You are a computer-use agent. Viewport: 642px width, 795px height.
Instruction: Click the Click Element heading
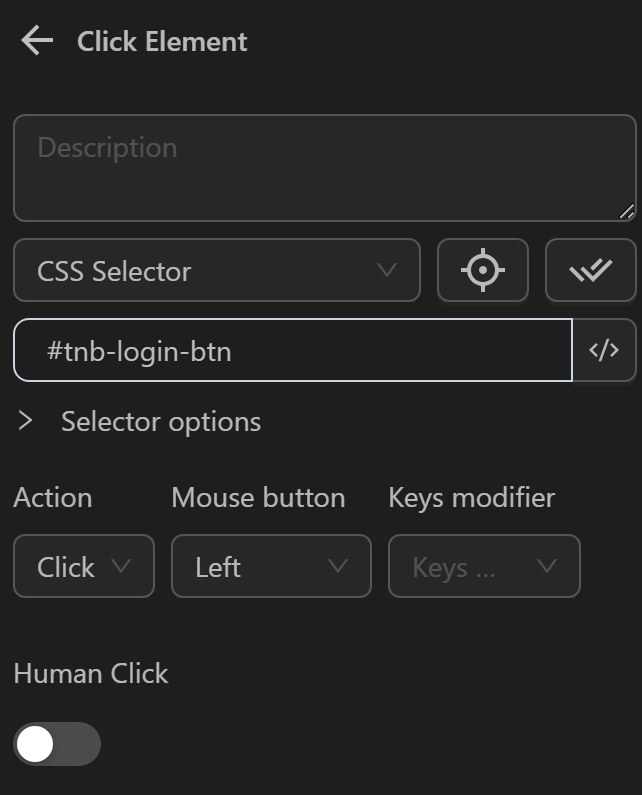(x=162, y=41)
